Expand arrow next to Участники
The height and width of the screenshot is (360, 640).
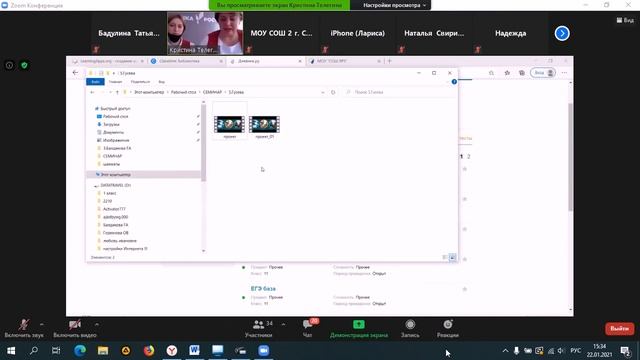point(283,324)
